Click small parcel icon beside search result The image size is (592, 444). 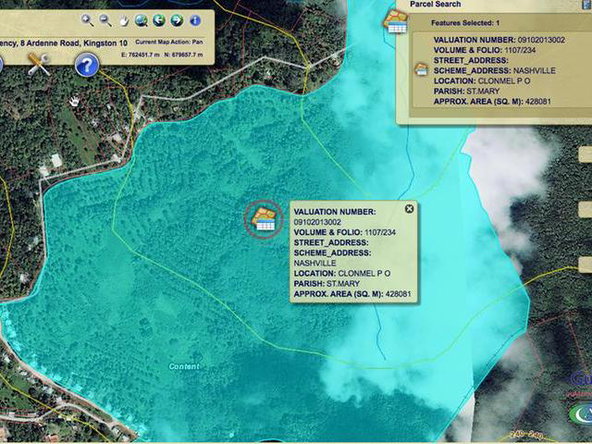click(x=421, y=69)
